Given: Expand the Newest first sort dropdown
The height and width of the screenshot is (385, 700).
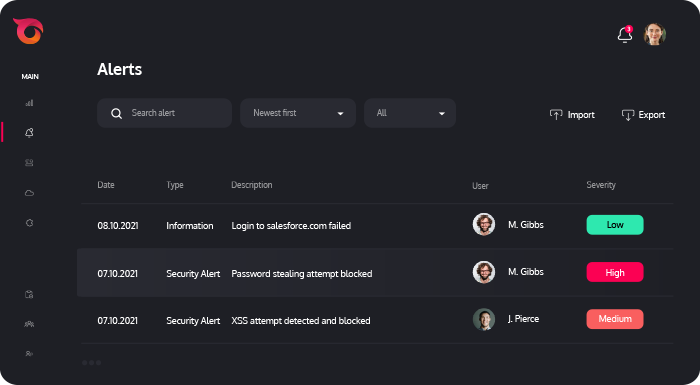Looking at the screenshot, I should click(298, 113).
